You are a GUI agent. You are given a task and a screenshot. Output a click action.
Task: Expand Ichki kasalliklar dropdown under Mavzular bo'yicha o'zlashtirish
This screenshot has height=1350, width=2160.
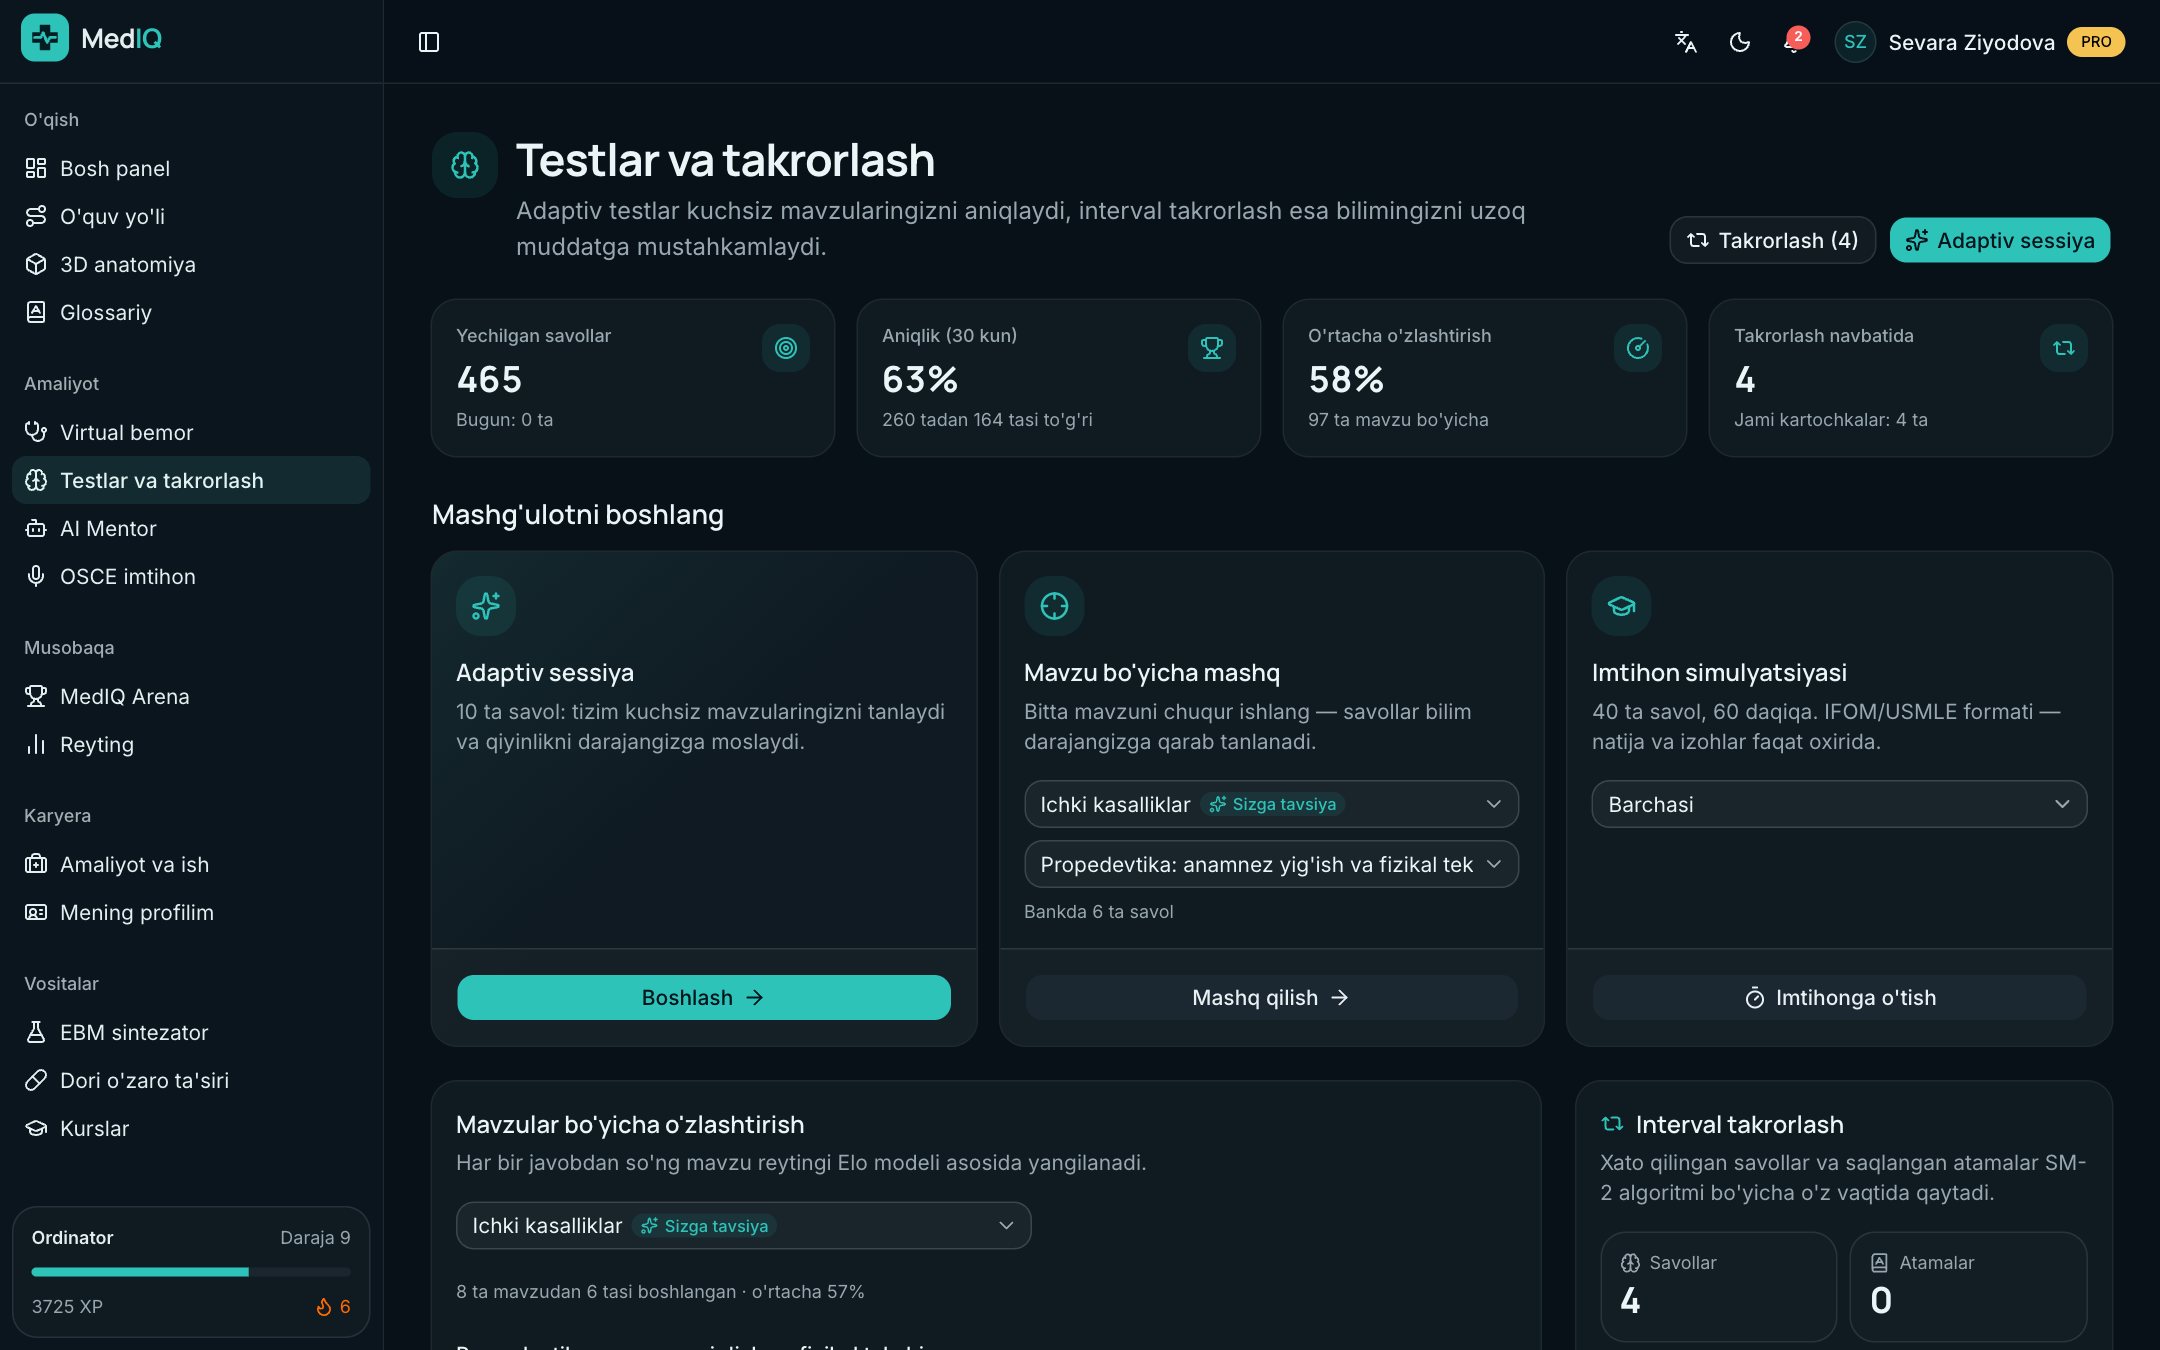(x=743, y=1226)
